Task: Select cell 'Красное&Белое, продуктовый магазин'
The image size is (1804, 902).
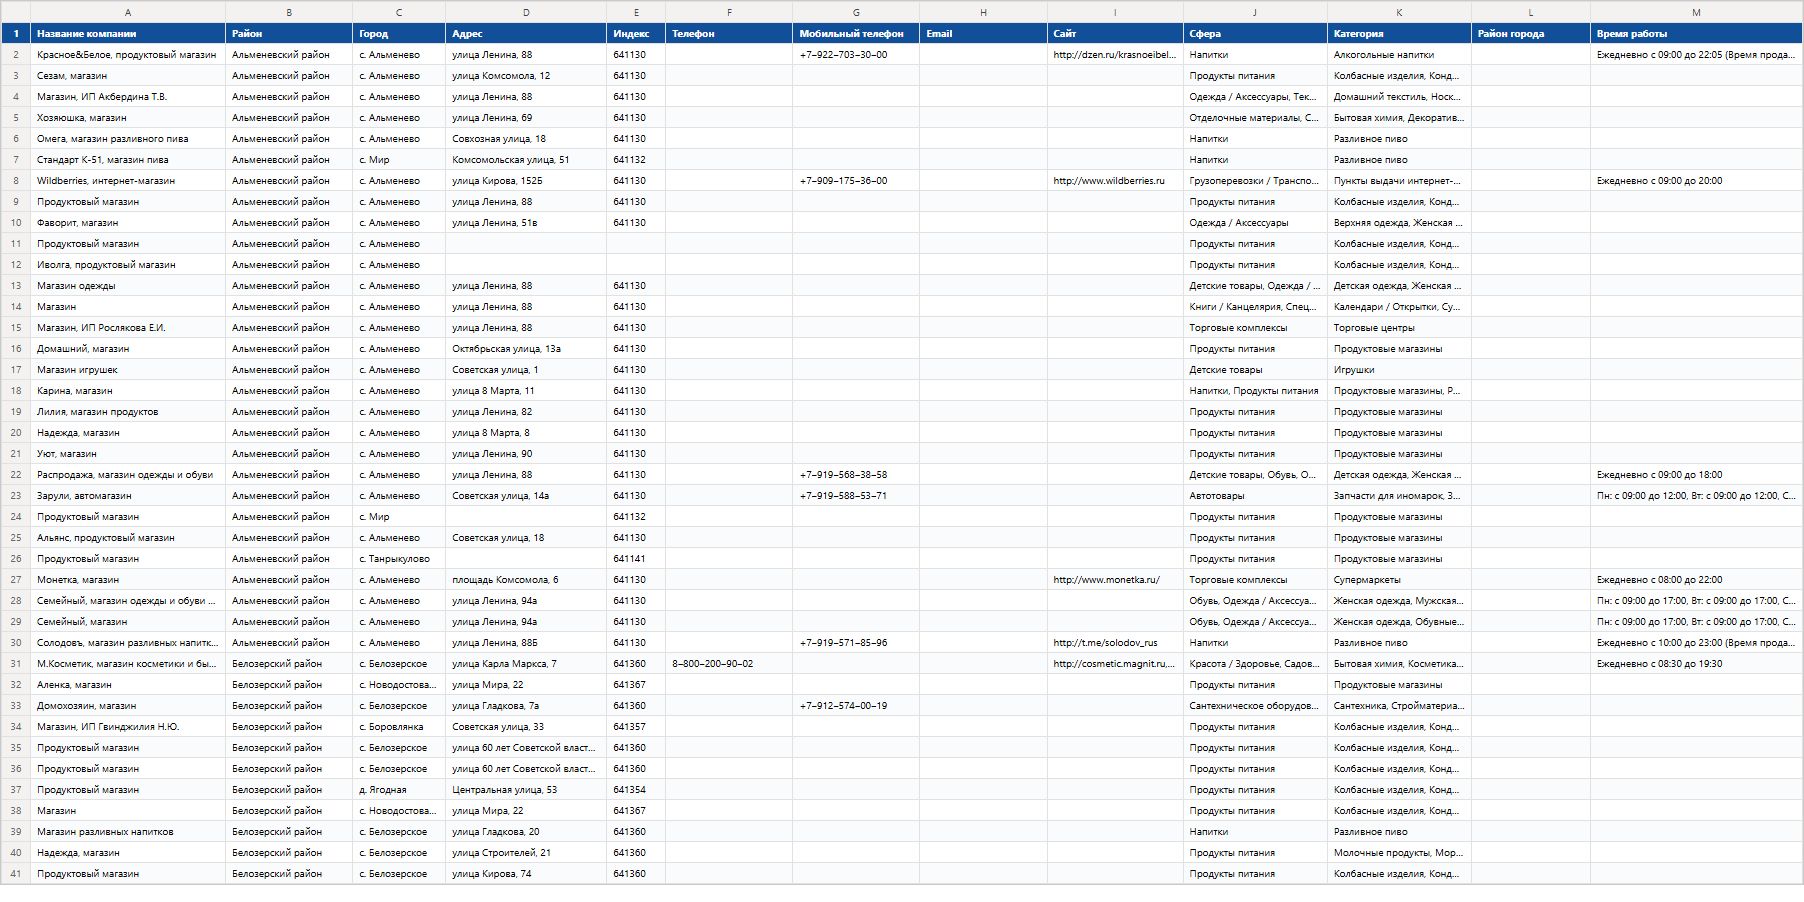Action: pyautogui.click(x=126, y=55)
